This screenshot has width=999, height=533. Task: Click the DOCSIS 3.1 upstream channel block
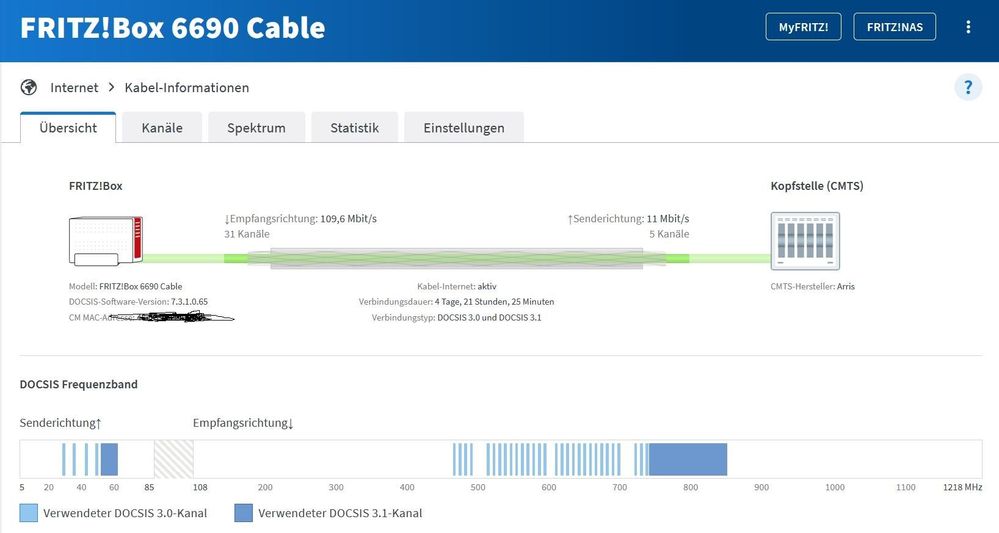[x=109, y=459]
